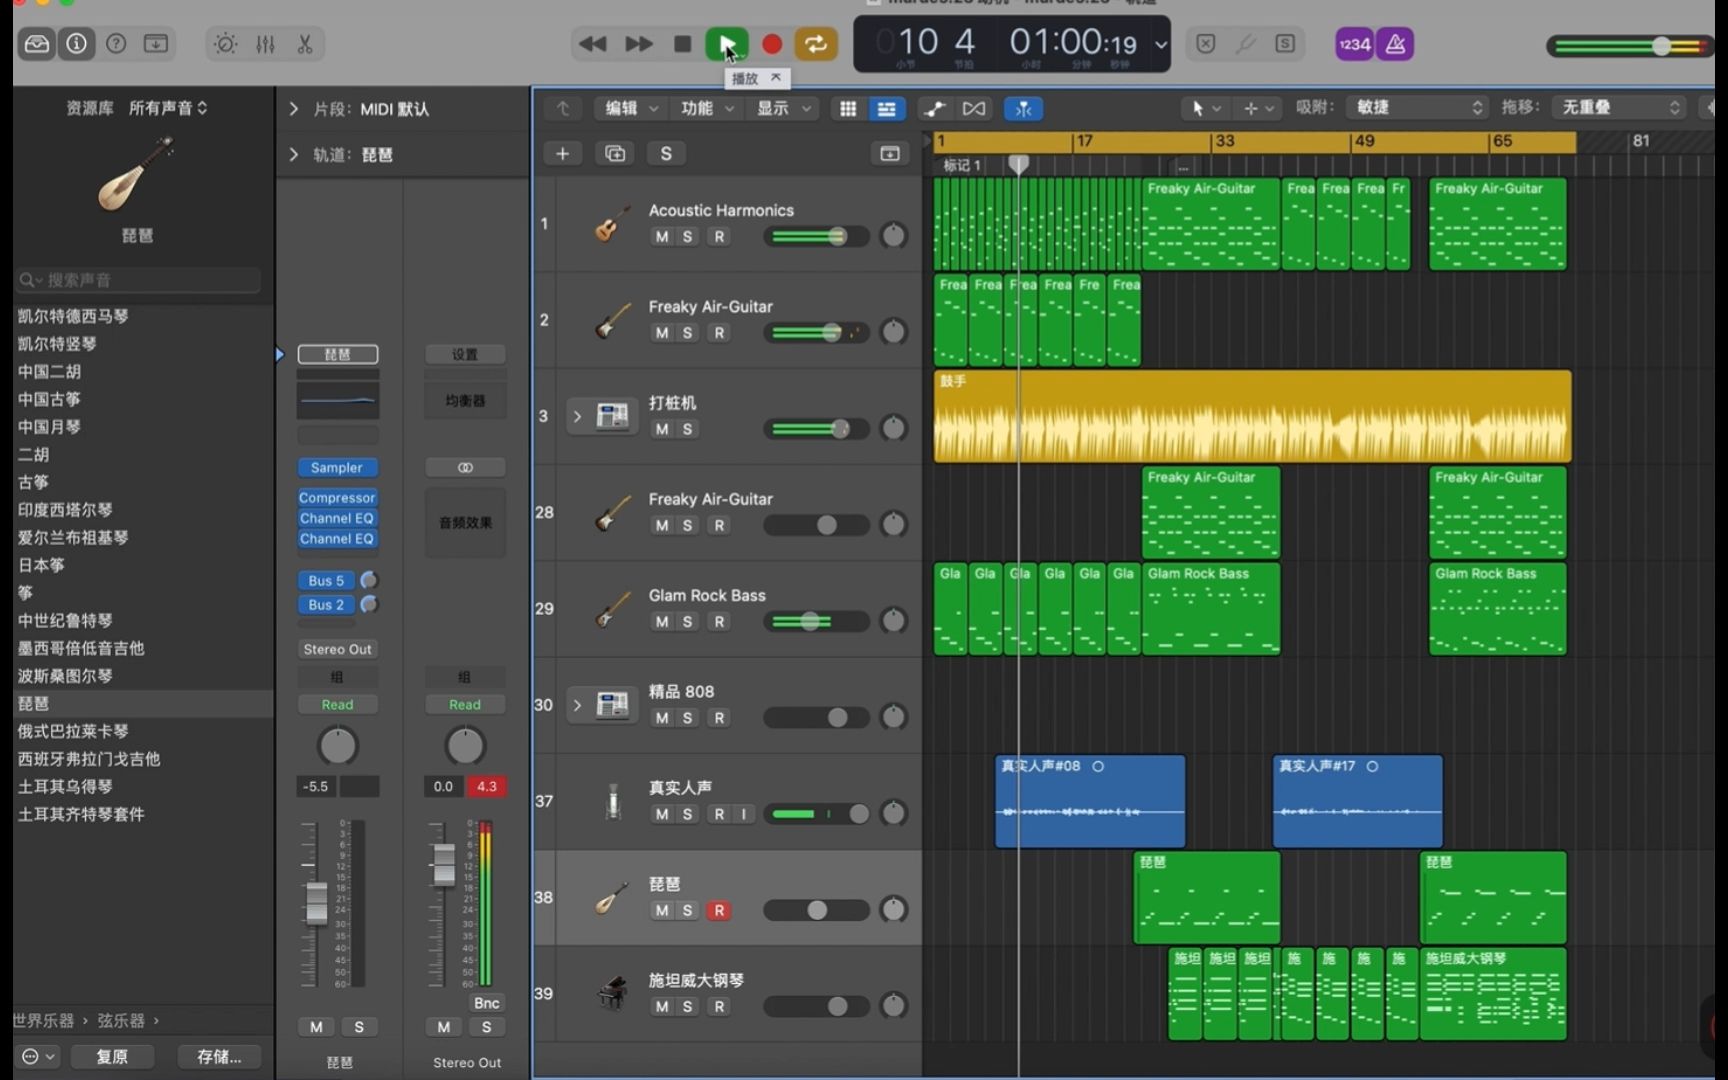
Task: Solo the Glam Rock Bass track
Action: point(687,622)
